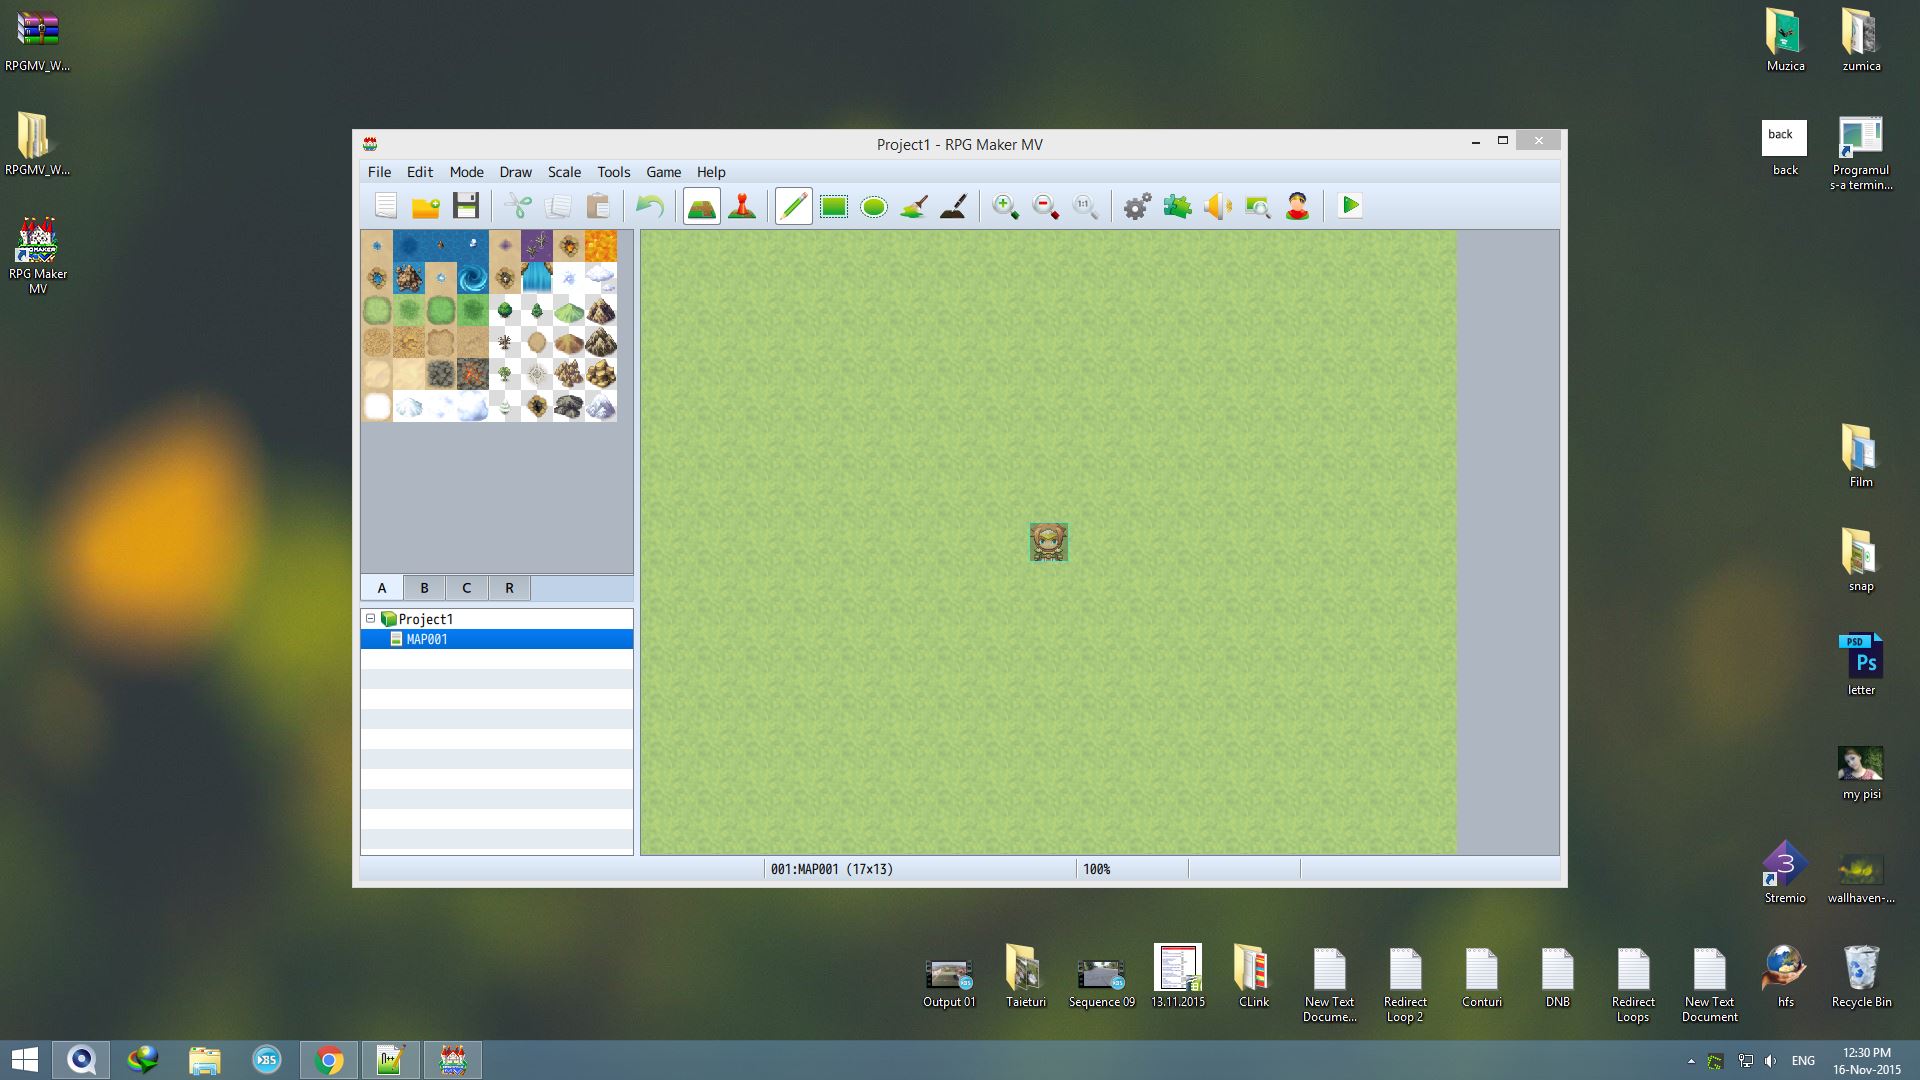
Task: Open the Help menu
Action: (711, 172)
